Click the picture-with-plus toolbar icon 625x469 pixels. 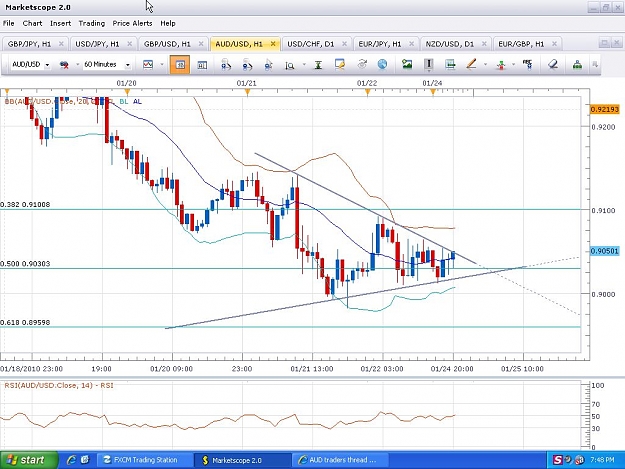click(407, 64)
